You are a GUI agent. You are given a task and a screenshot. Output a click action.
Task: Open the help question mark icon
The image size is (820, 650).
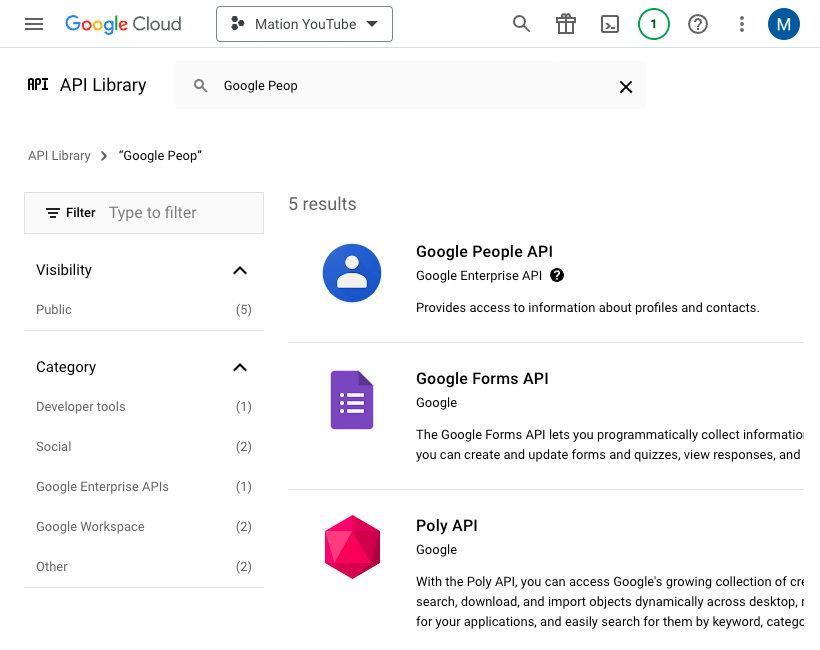click(698, 24)
